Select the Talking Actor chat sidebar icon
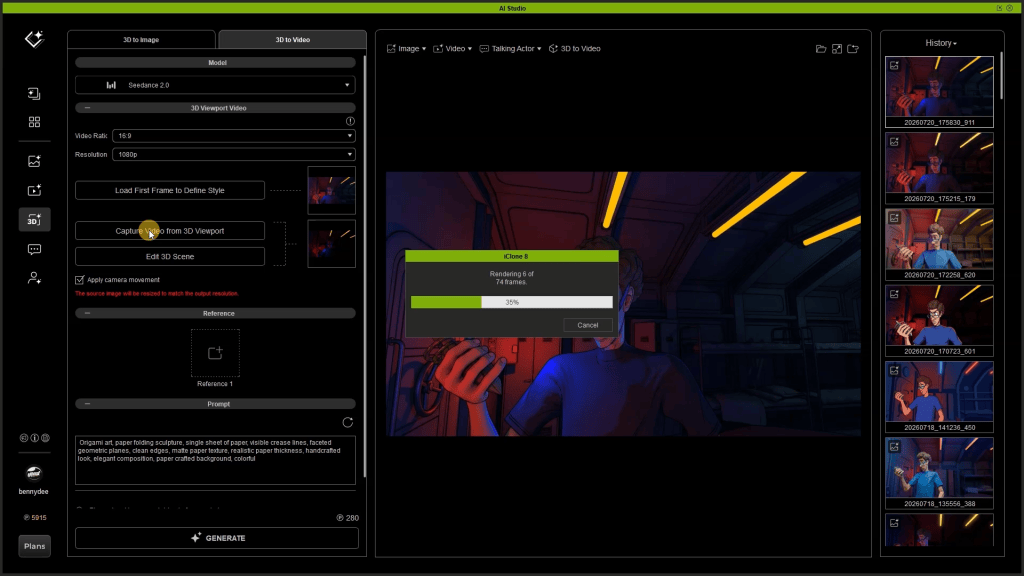The height and width of the screenshot is (576, 1024). pos(34,249)
